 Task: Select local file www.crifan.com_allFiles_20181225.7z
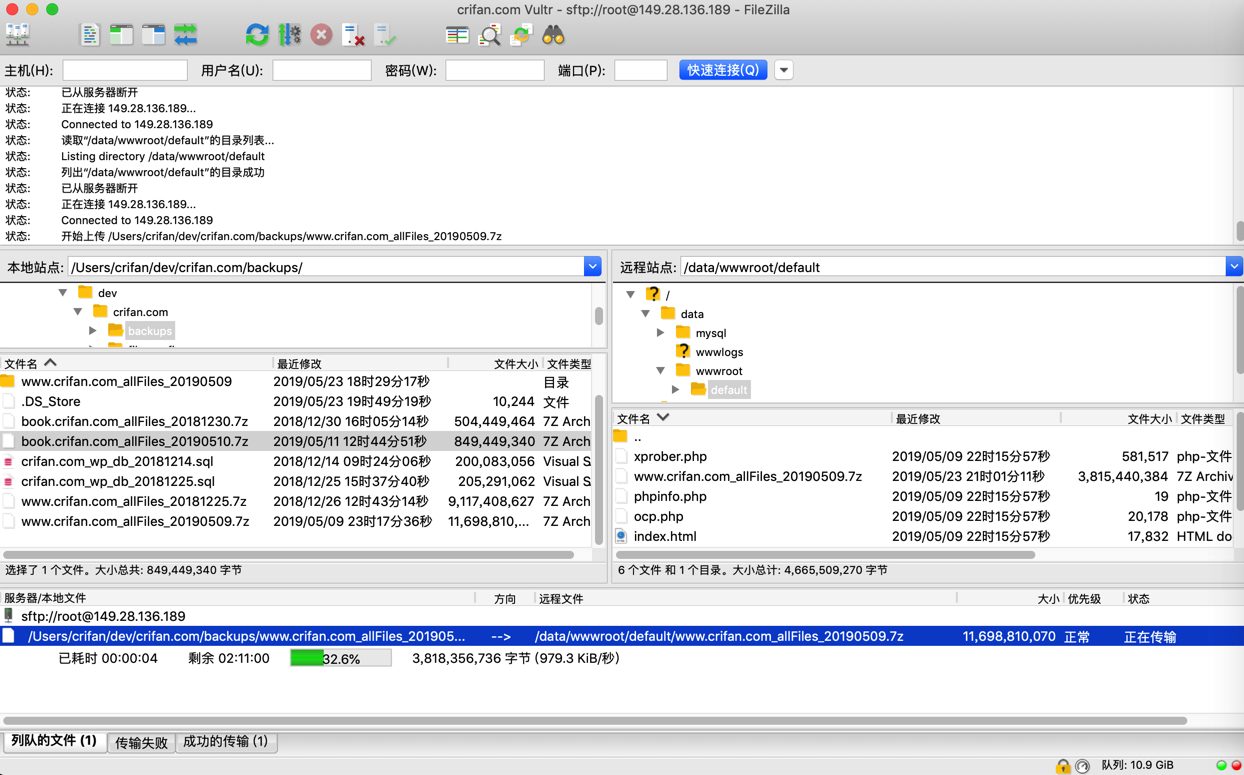pos(296,501)
